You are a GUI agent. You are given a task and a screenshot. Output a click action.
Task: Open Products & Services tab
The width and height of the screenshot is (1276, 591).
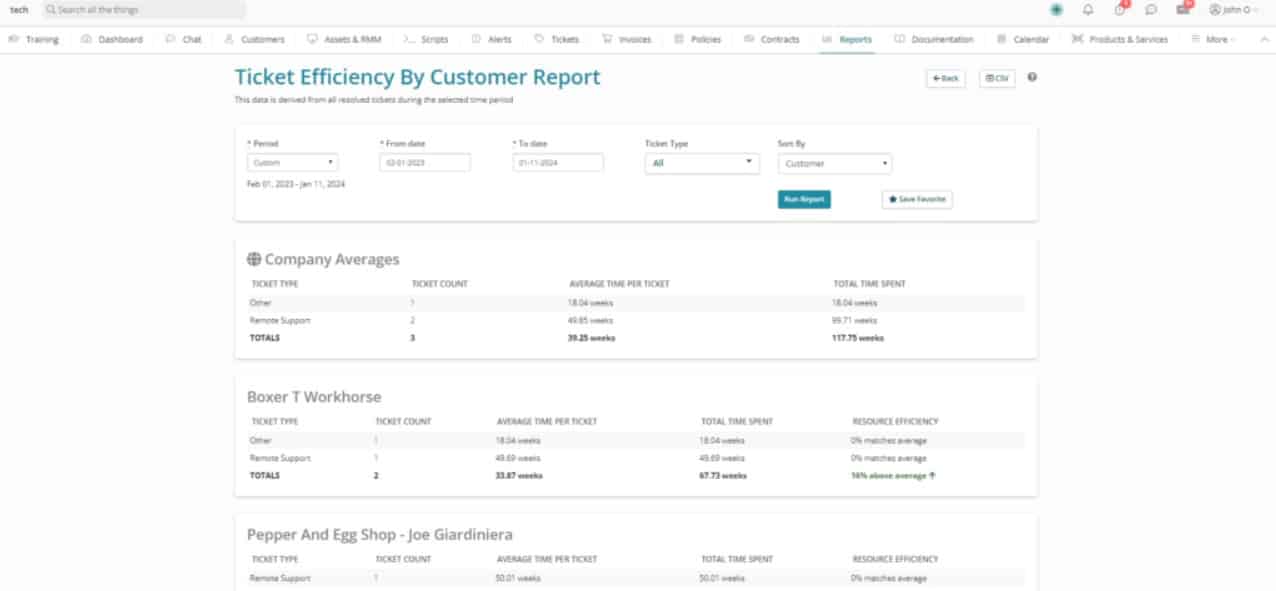point(1119,40)
